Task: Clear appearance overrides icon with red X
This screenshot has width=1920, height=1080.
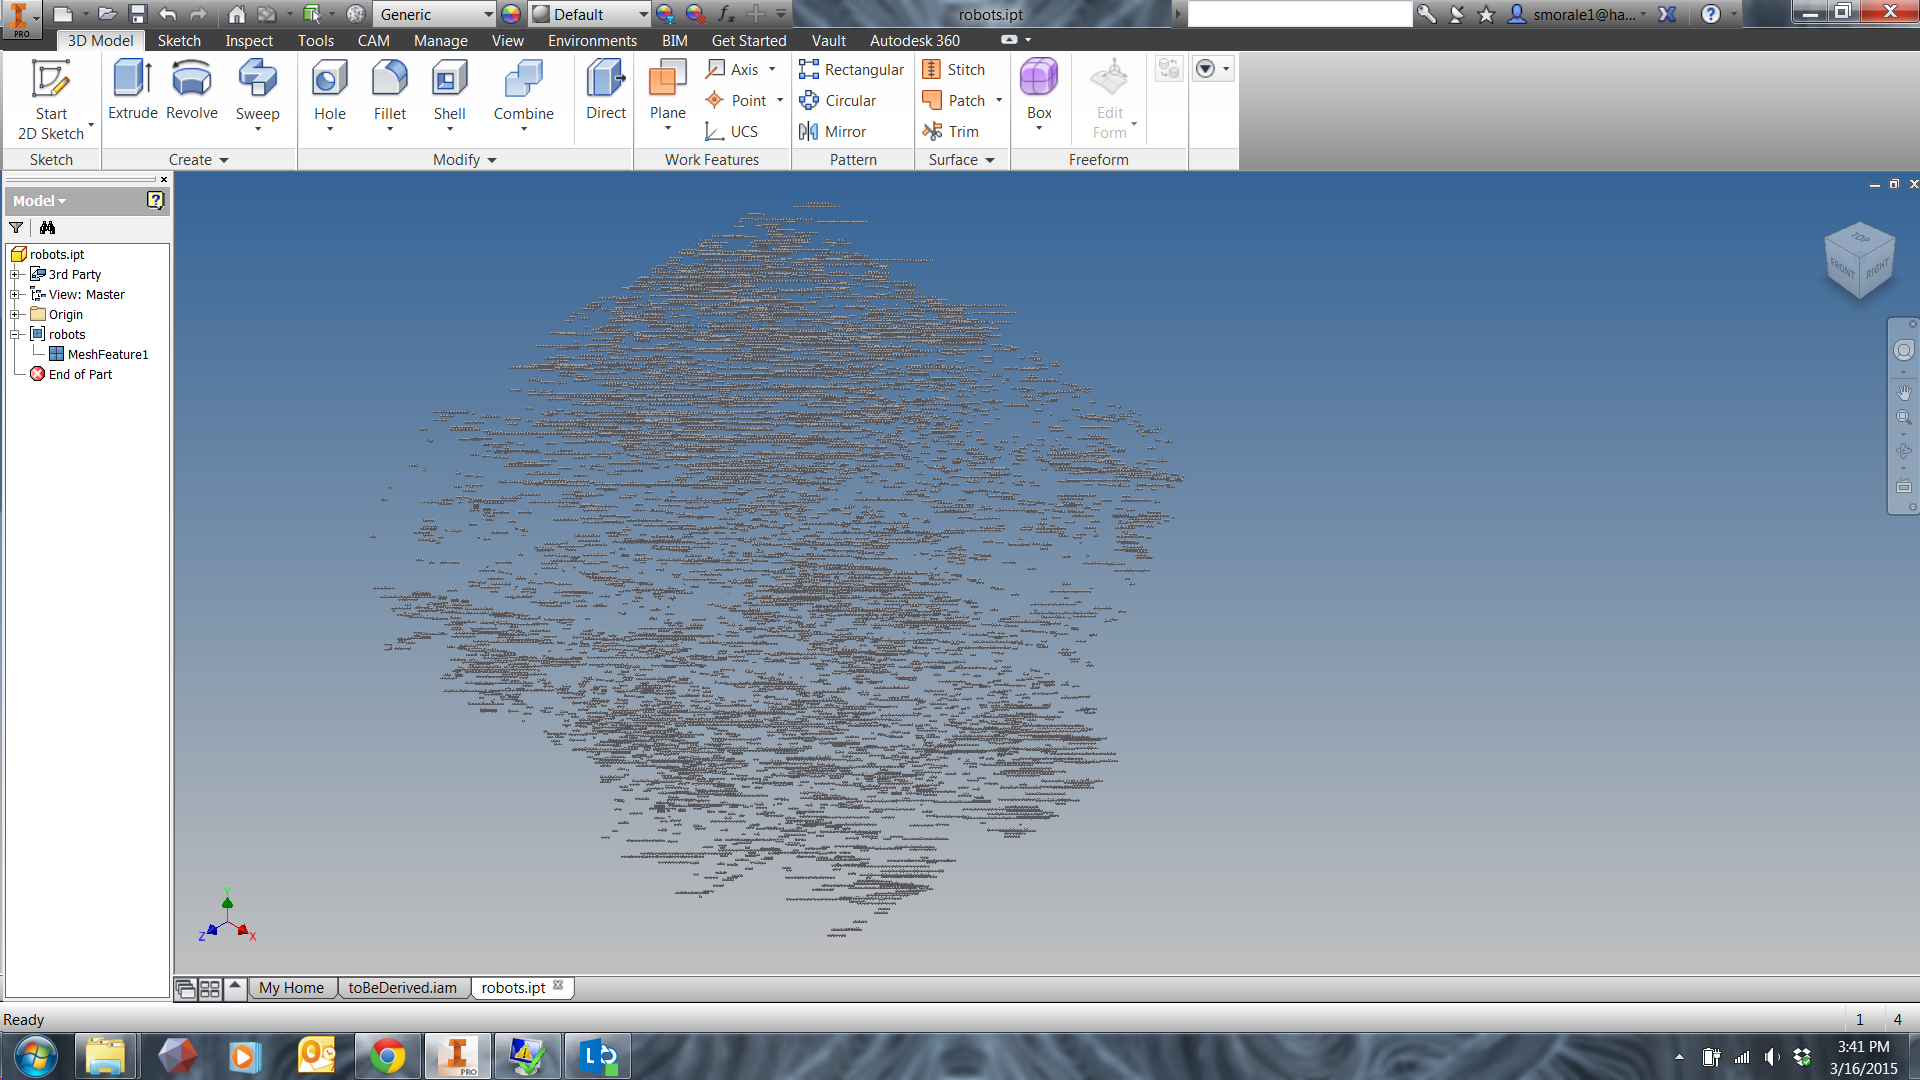Action: coord(695,14)
